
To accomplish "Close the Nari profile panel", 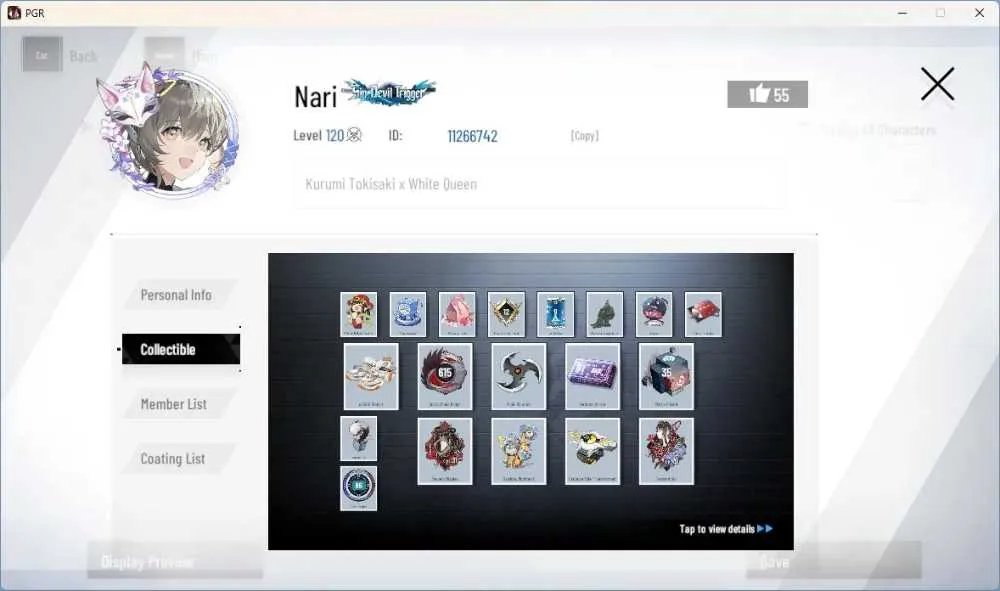I will pyautogui.click(x=938, y=84).
